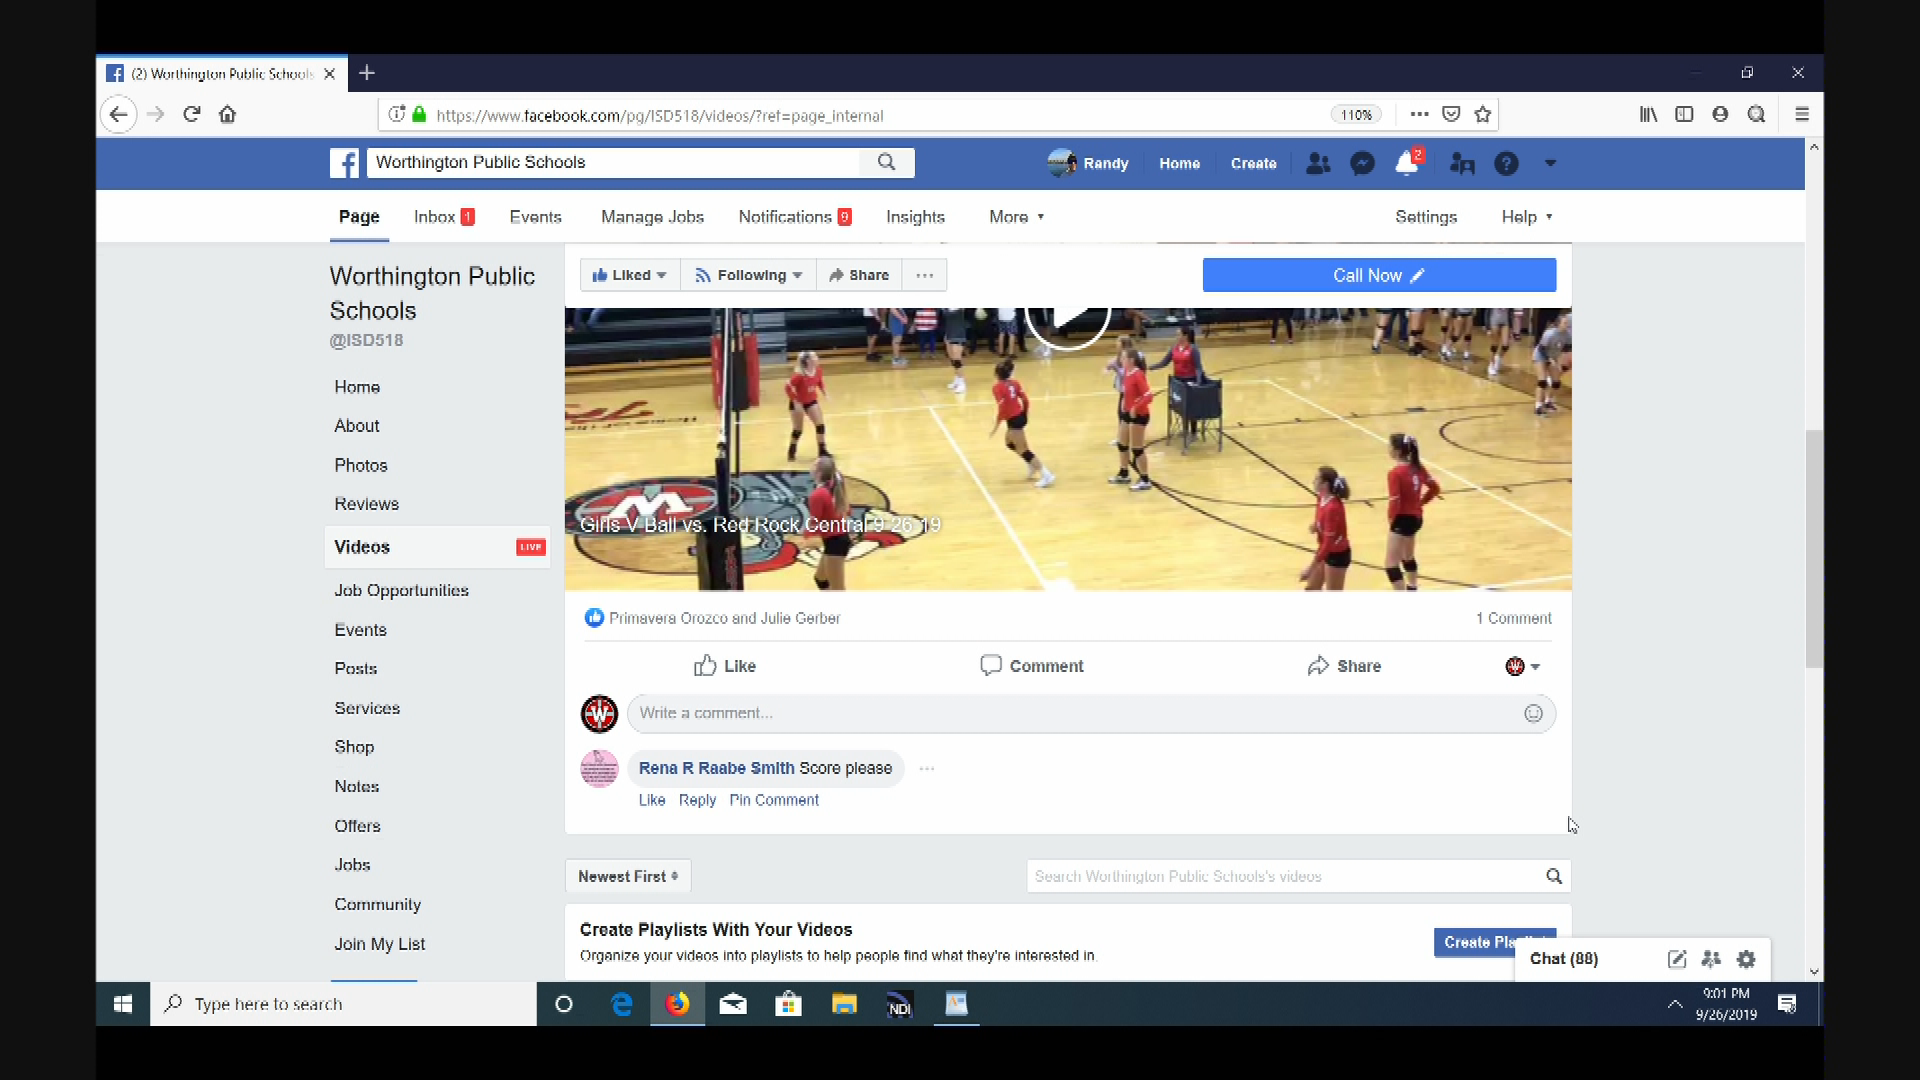Open Quick Help question mark icon
The width and height of the screenshot is (1920, 1080).
tap(1506, 163)
